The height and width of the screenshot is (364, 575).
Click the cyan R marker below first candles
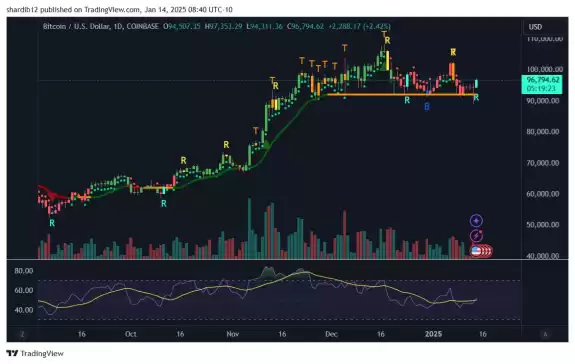coord(52,223)
